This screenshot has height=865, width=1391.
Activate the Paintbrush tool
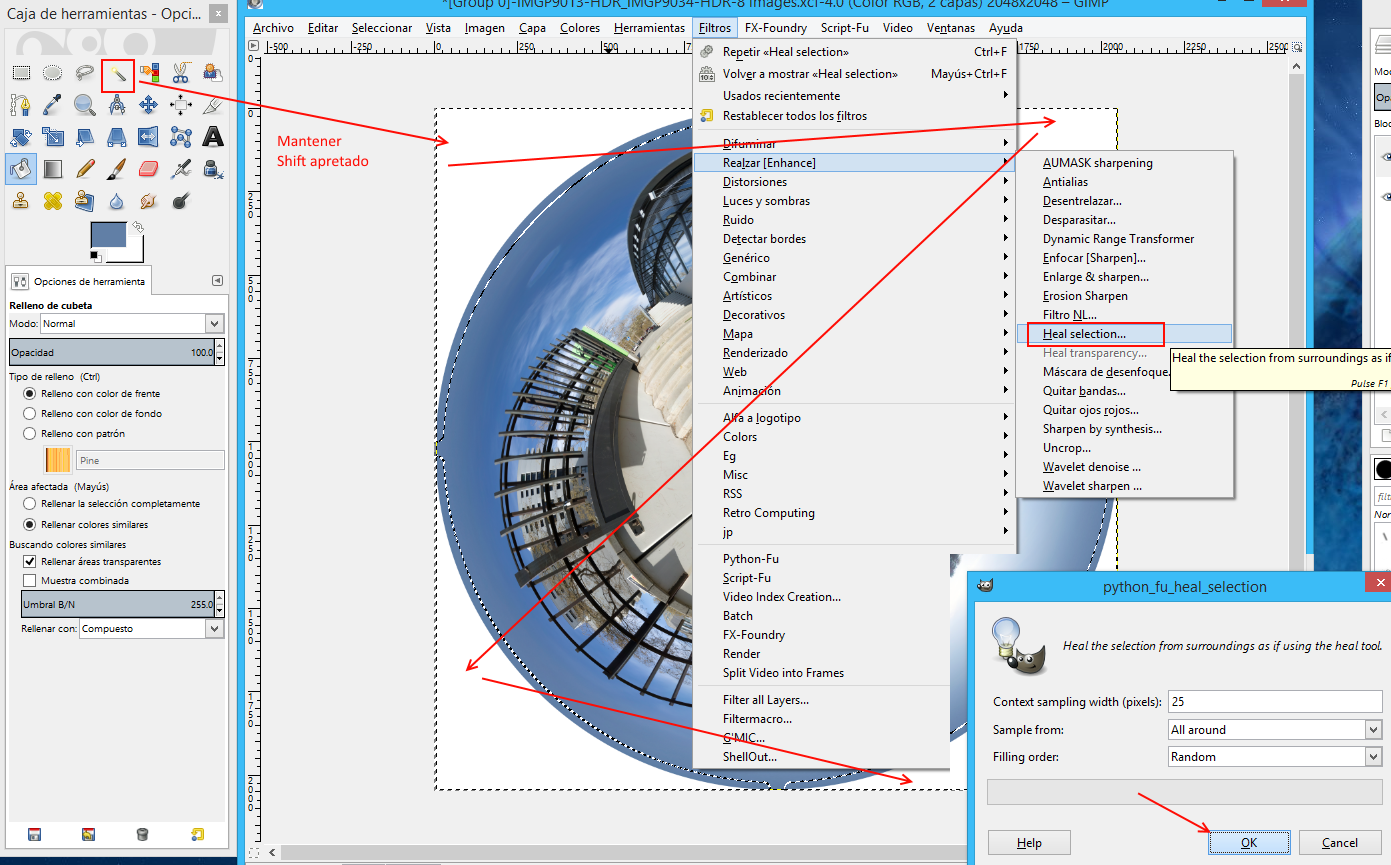pyautogui.click(x=117, y=169)
